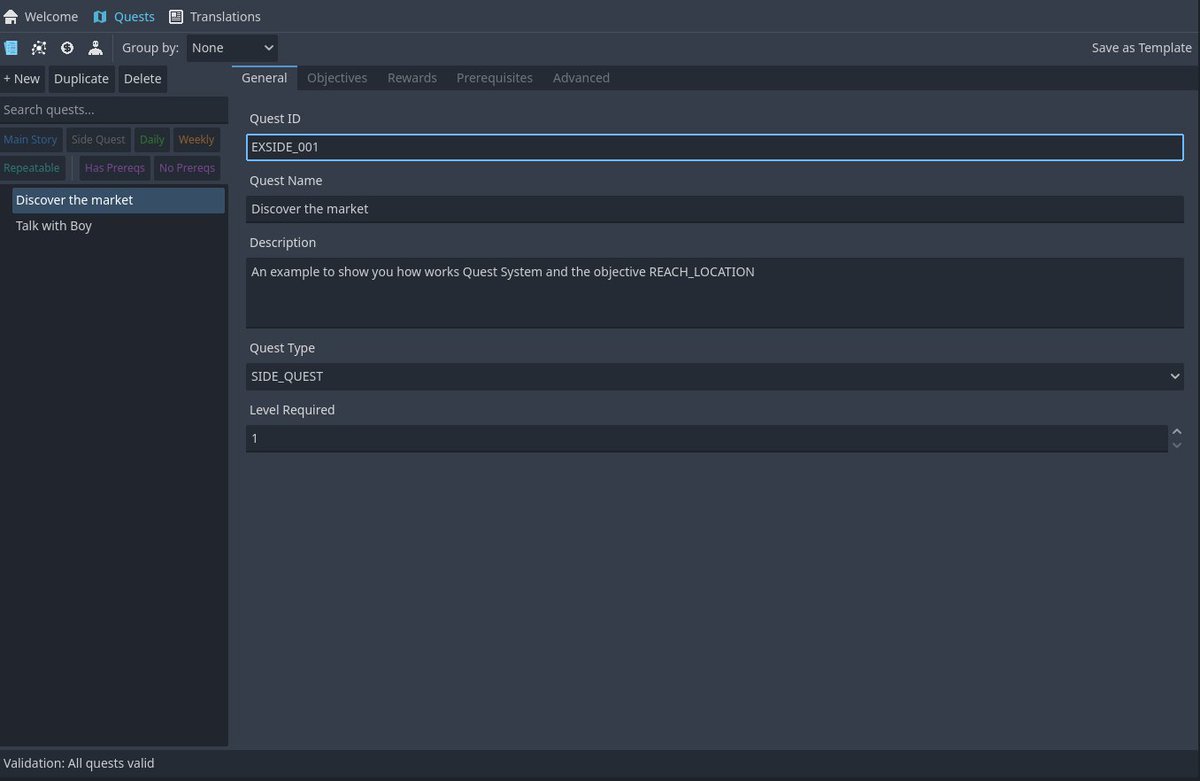Decrease Level Required with down arrow
This screenshot has height=781, width=1200.
1177,445
